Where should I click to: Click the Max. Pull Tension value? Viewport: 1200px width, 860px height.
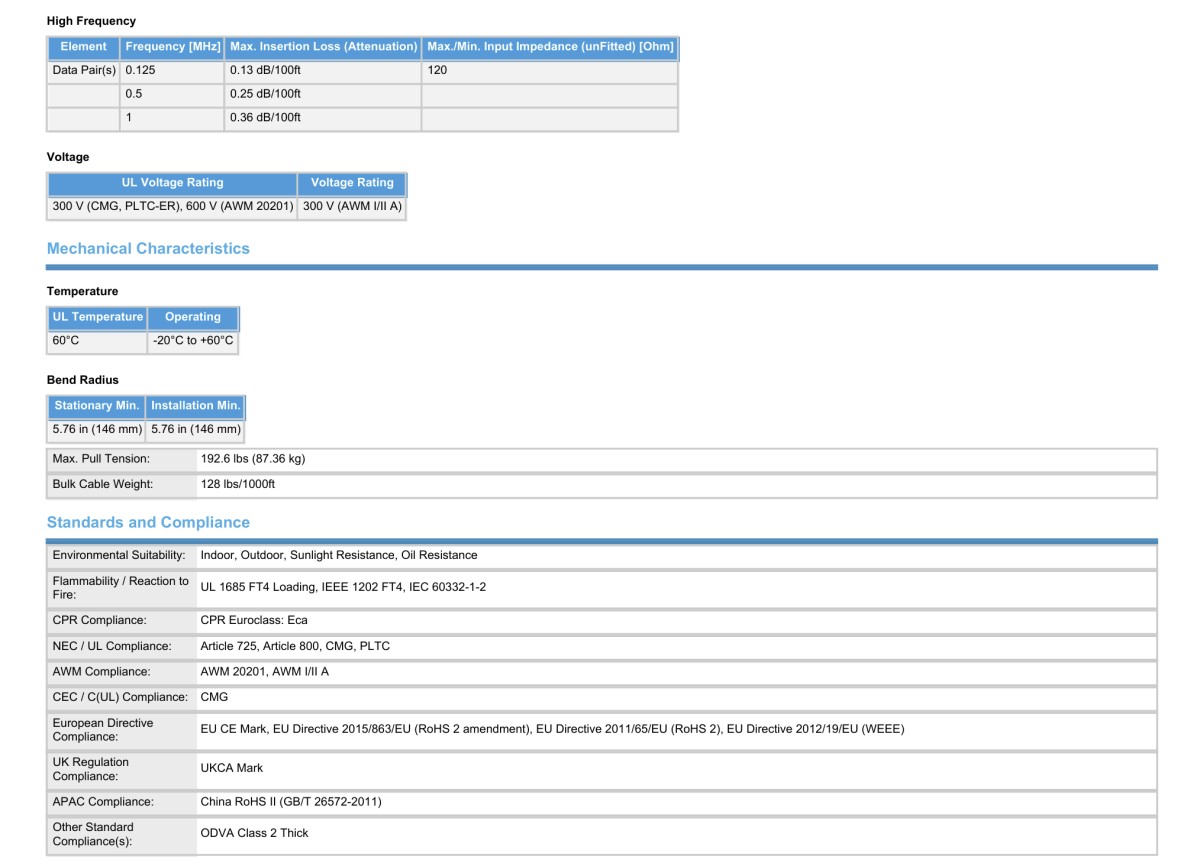coord(253,459)
